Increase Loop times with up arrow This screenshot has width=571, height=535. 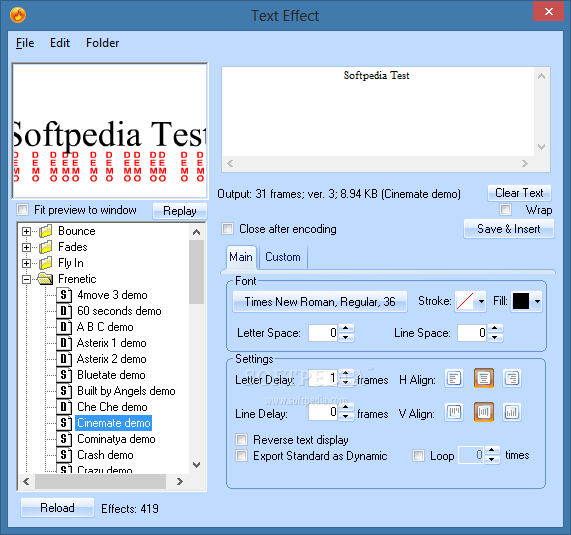point(492,451)
